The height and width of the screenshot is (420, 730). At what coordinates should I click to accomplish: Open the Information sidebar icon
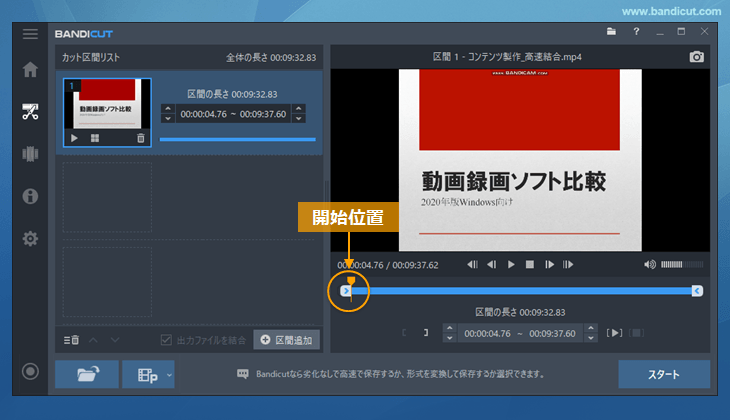click(x=30, y=196)
